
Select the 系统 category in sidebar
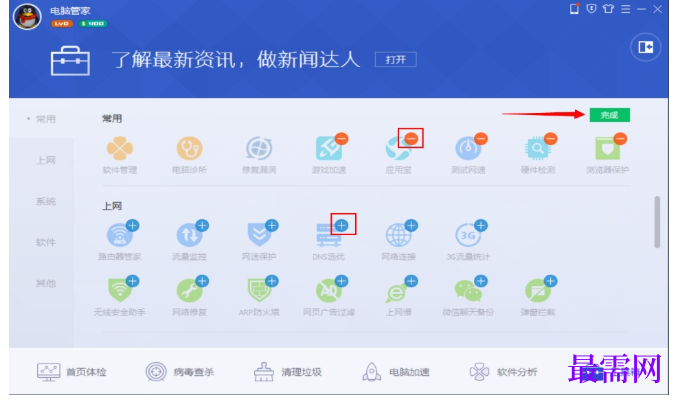(x=46, y=201)
